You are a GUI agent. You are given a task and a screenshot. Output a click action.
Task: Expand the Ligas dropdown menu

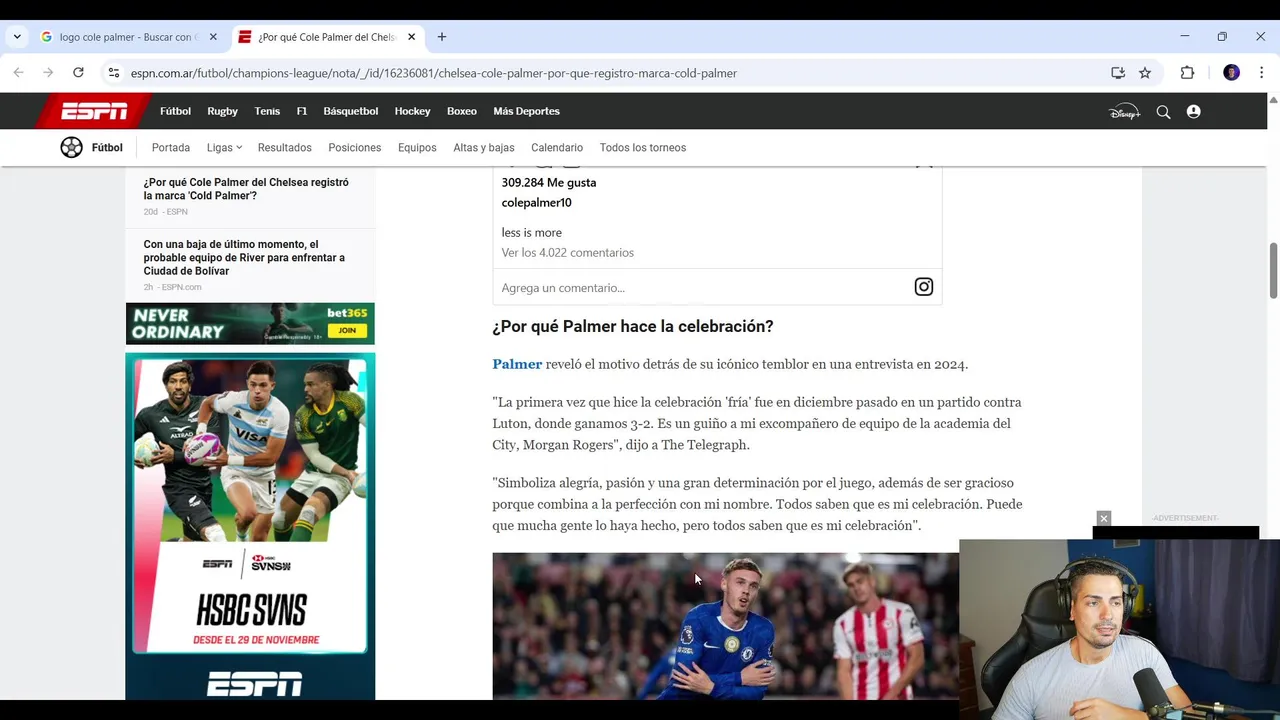click(x=224, y=147)
